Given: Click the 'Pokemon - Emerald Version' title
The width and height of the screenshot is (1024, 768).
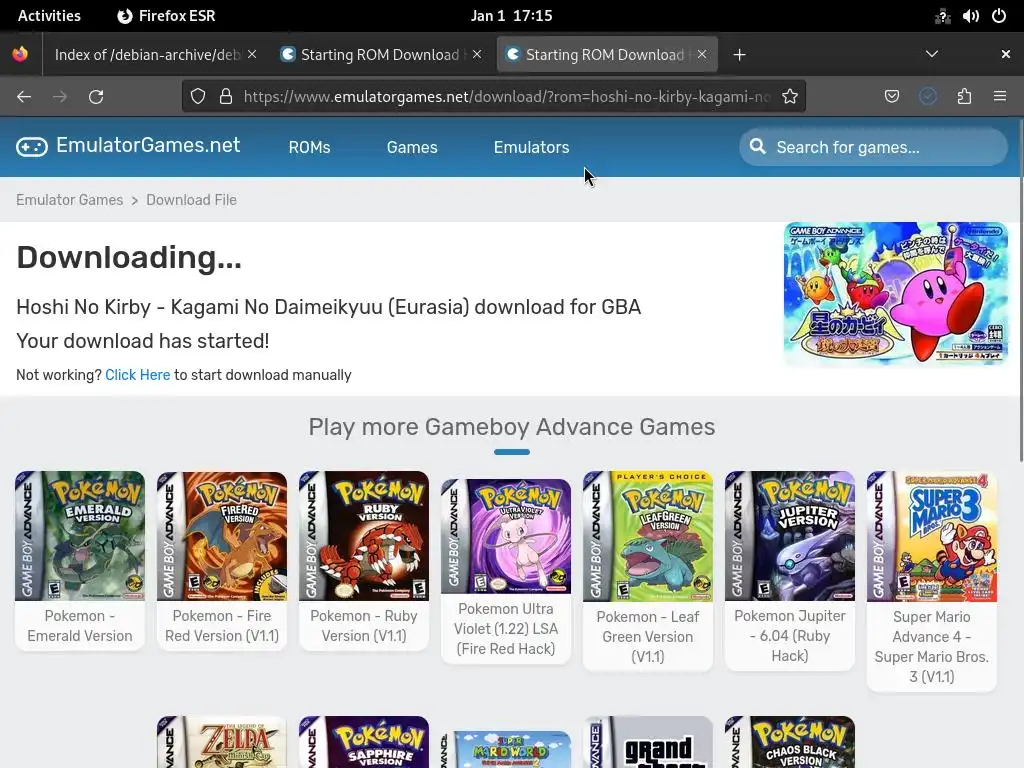Looking at the screenshot, I should coord(80,626).
